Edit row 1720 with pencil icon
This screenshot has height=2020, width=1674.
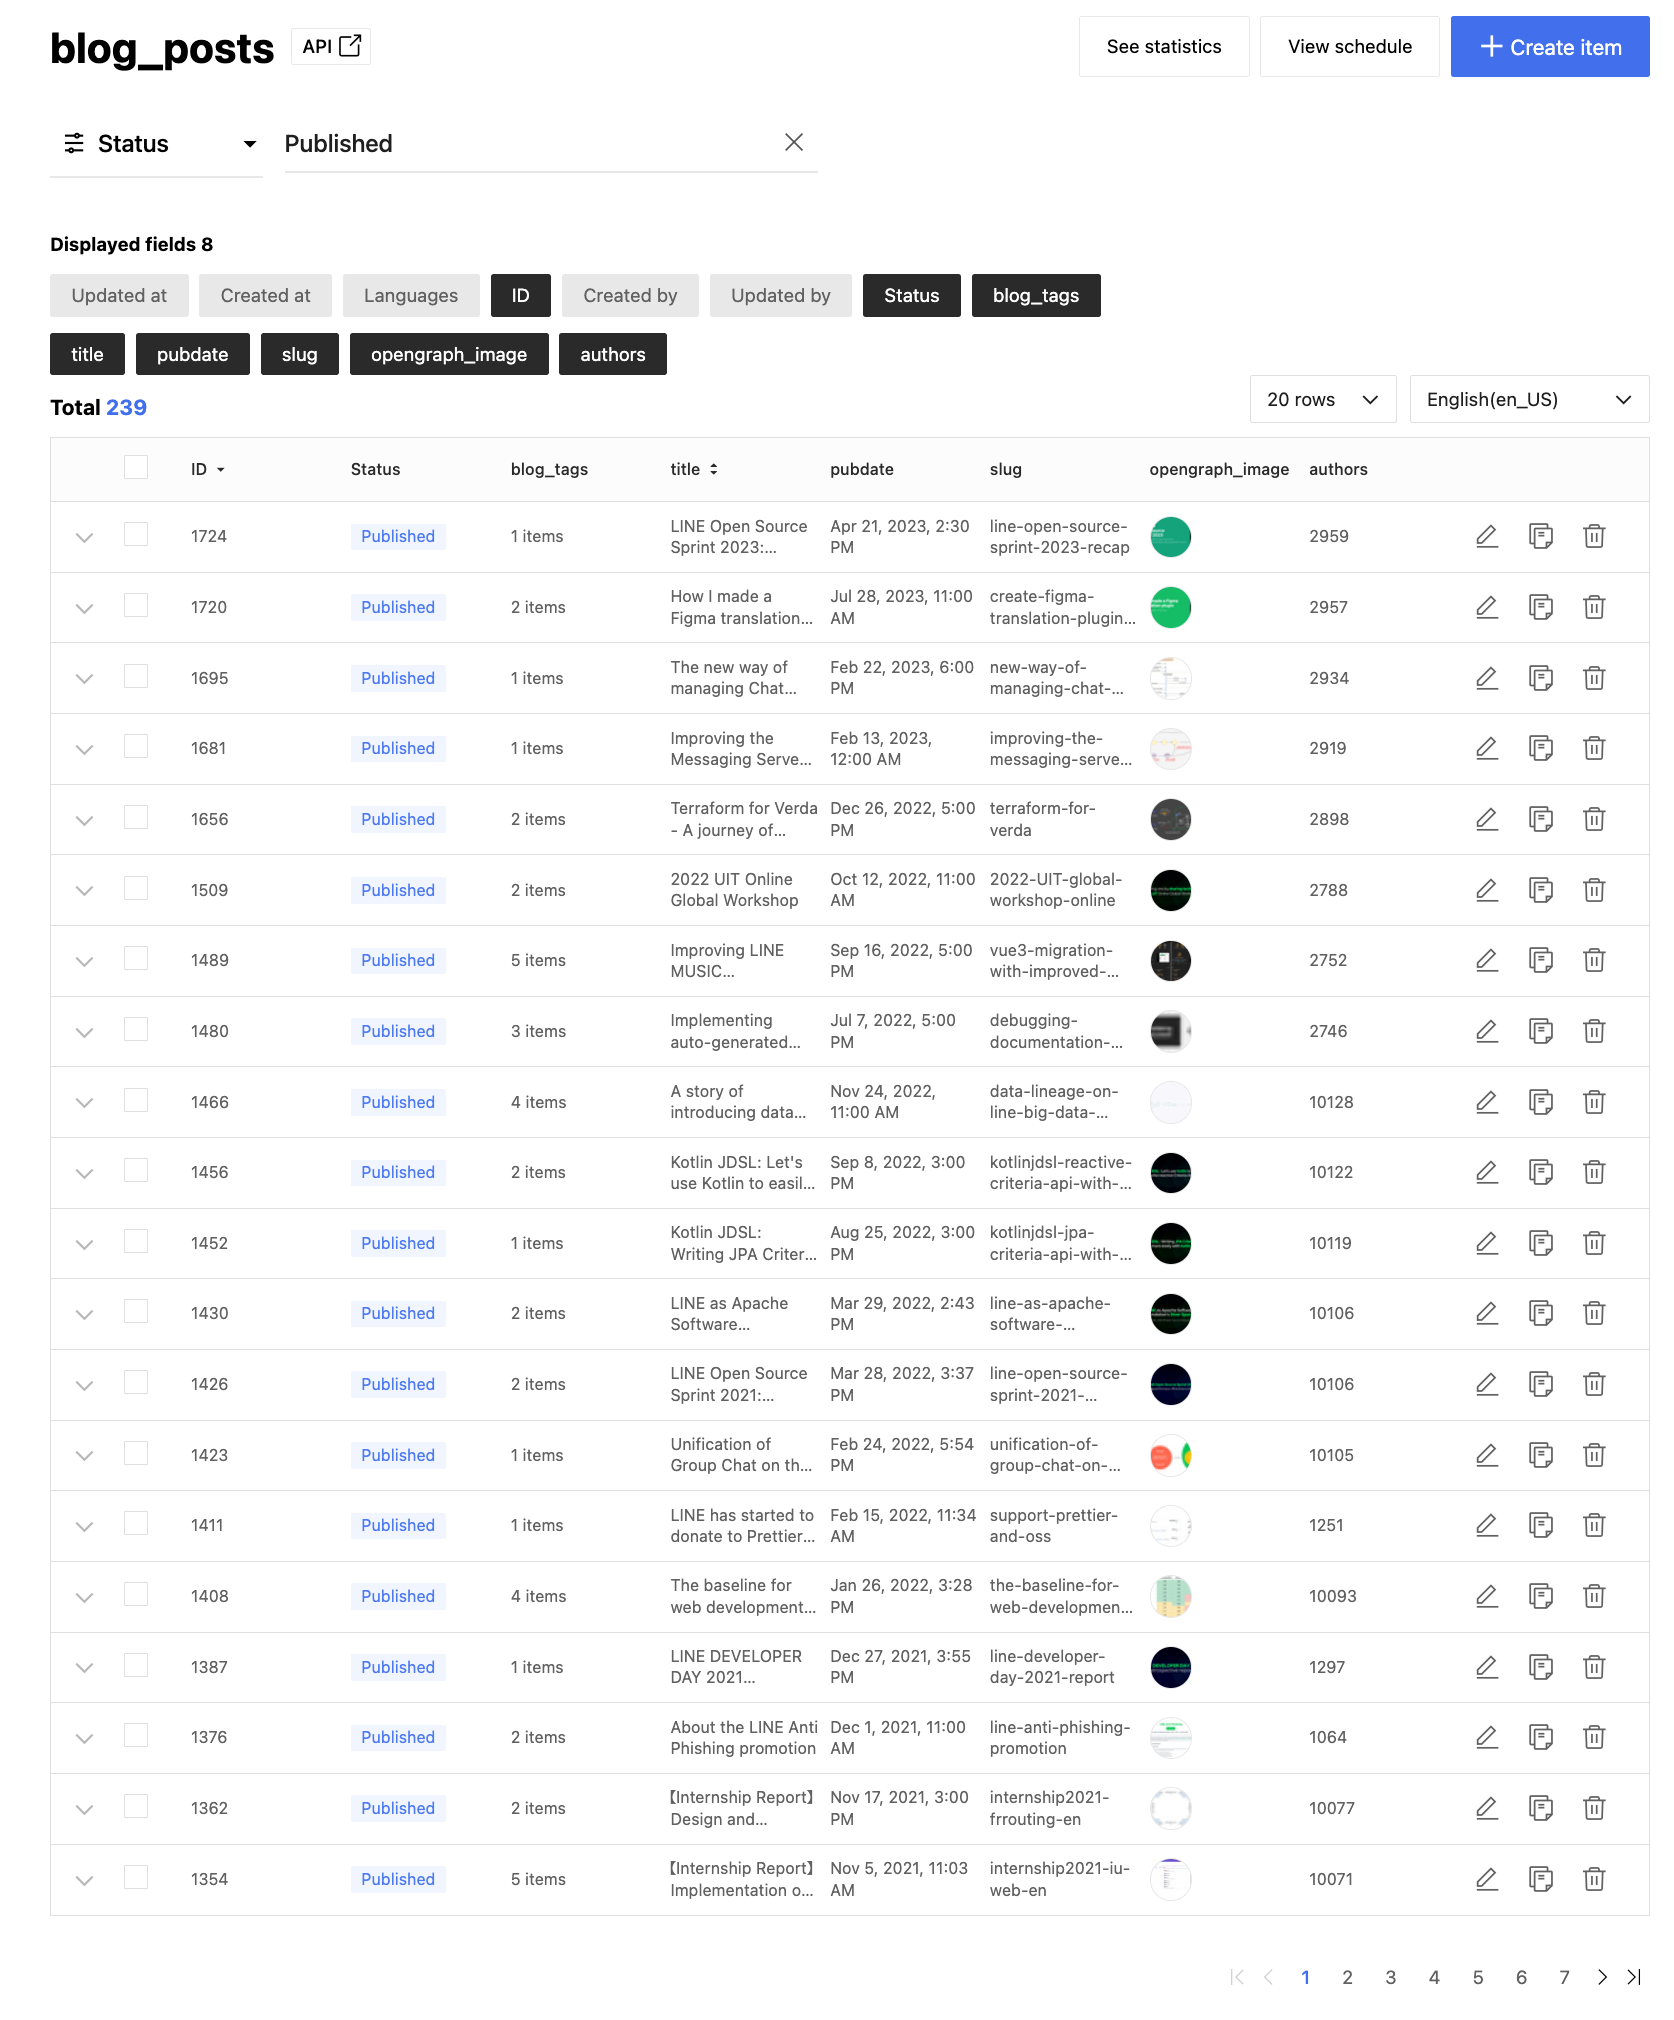pyautogui.click(x=1487, y=607)
